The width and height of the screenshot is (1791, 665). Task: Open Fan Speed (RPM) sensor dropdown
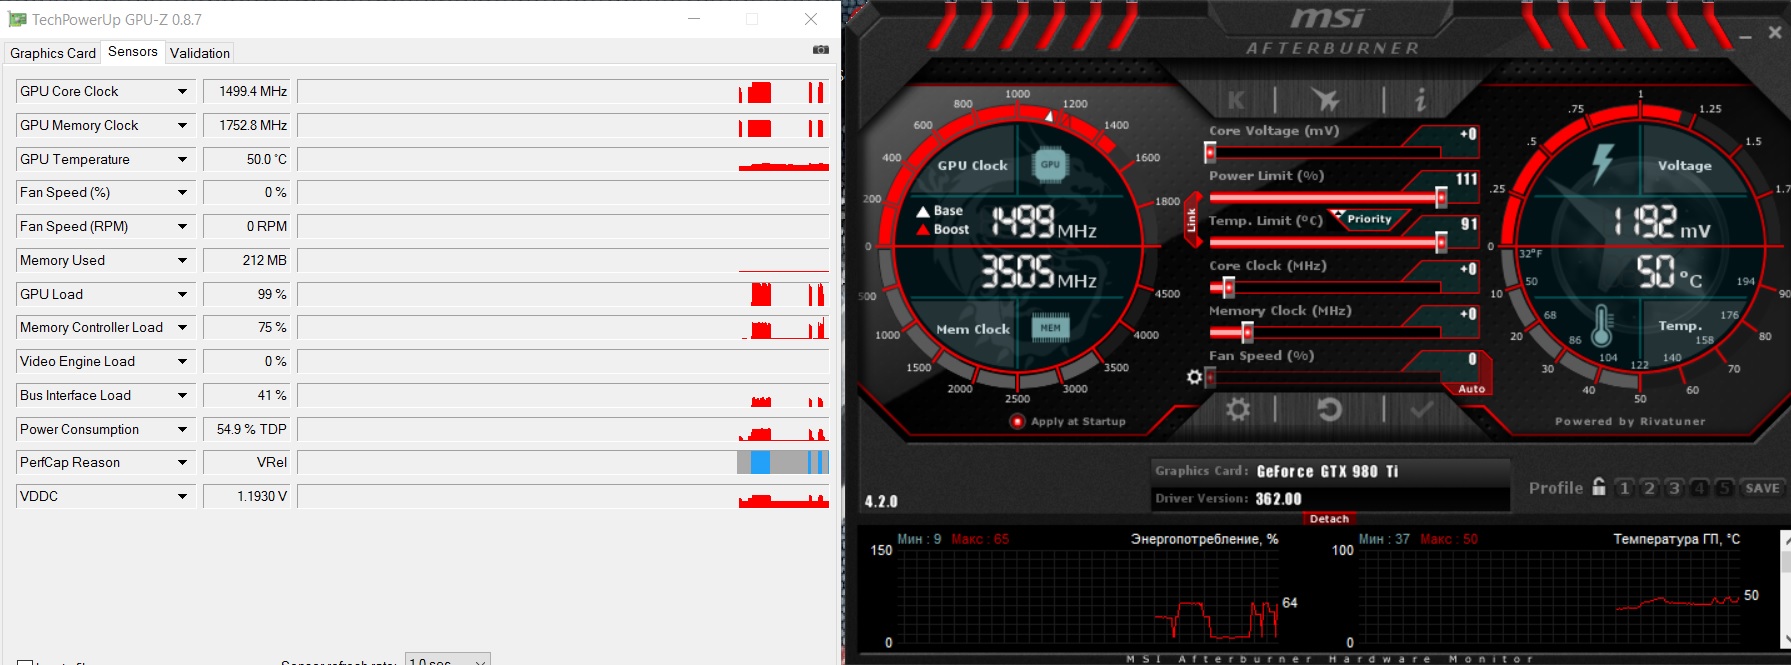[182, 226]
